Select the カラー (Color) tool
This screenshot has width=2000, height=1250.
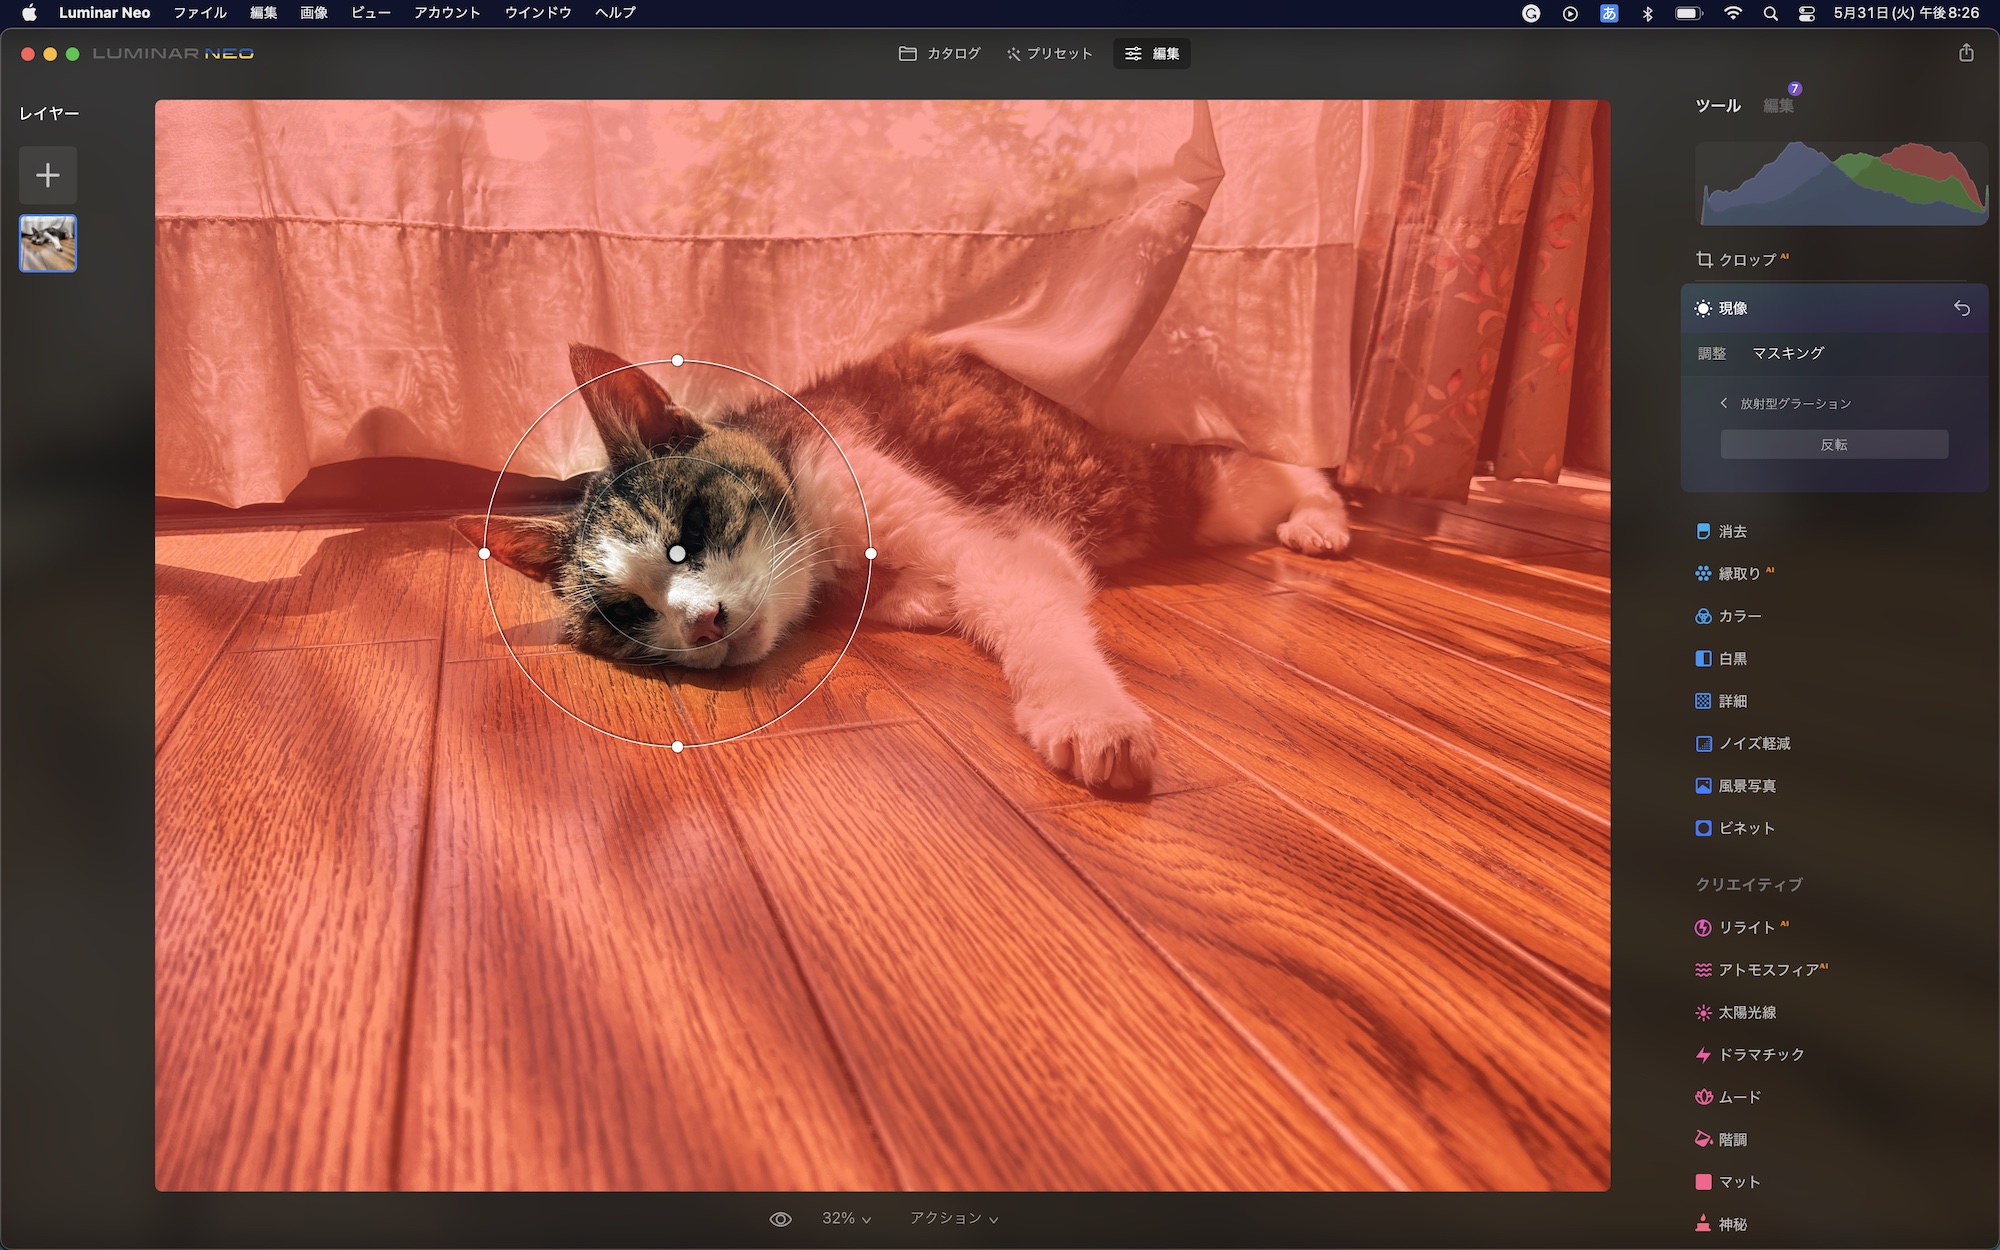1738,617
